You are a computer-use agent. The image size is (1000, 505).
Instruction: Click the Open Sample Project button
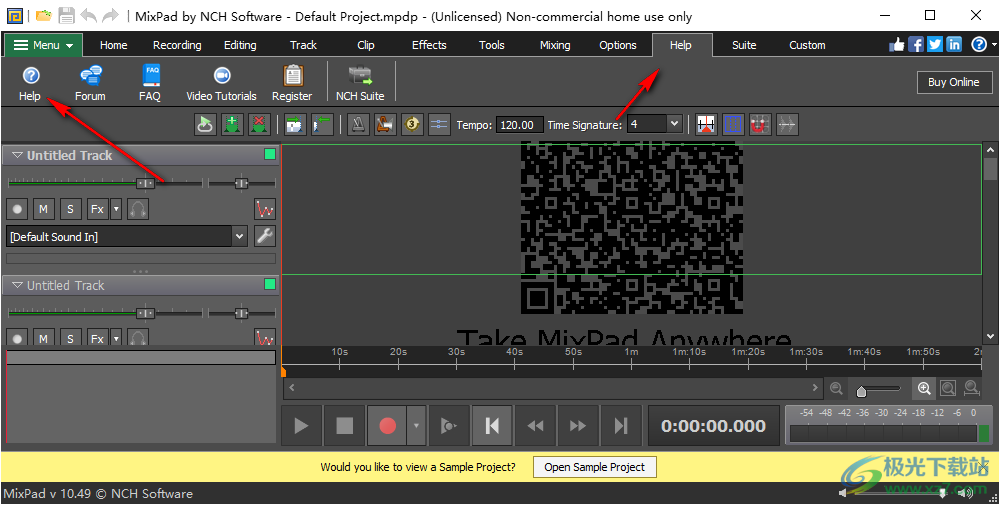pos(594,467)
